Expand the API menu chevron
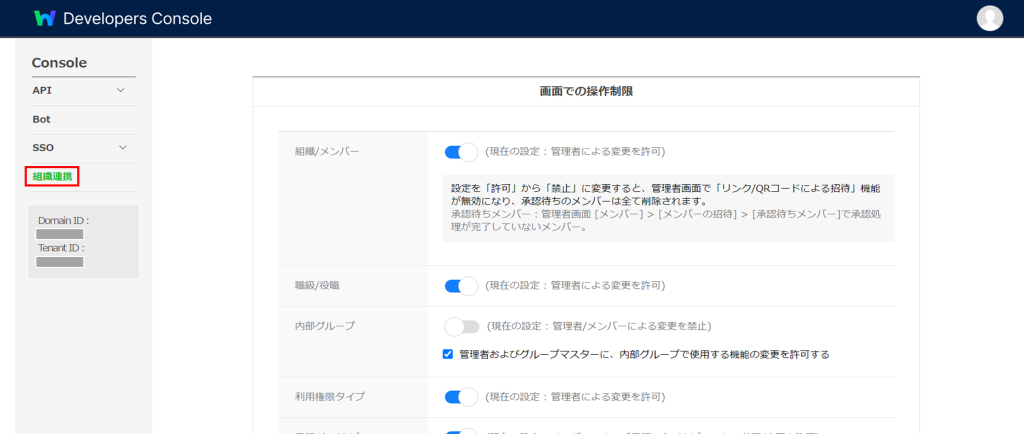Image resolution: width=1024 pixels, height=434 pixels. point(121,90)
